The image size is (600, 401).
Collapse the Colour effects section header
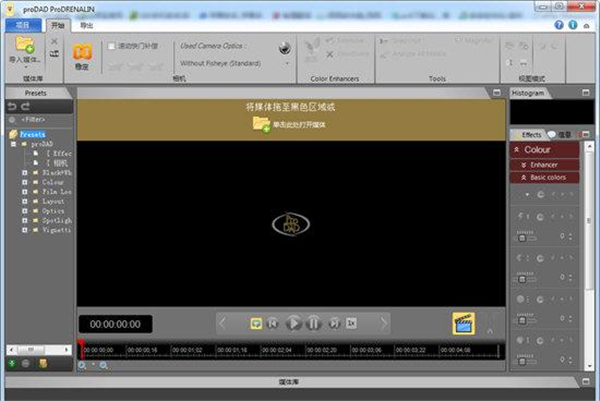point(517,150)
